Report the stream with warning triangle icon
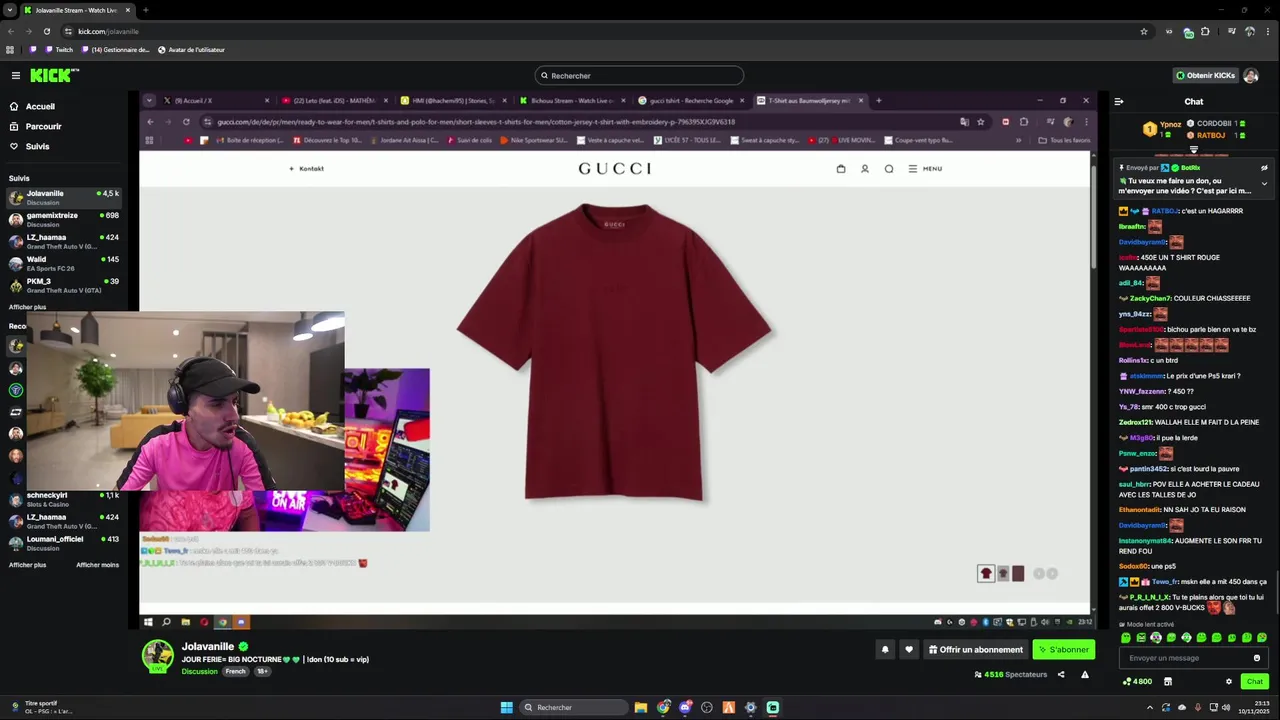The image size is (1280, 720). point(1085,675)
